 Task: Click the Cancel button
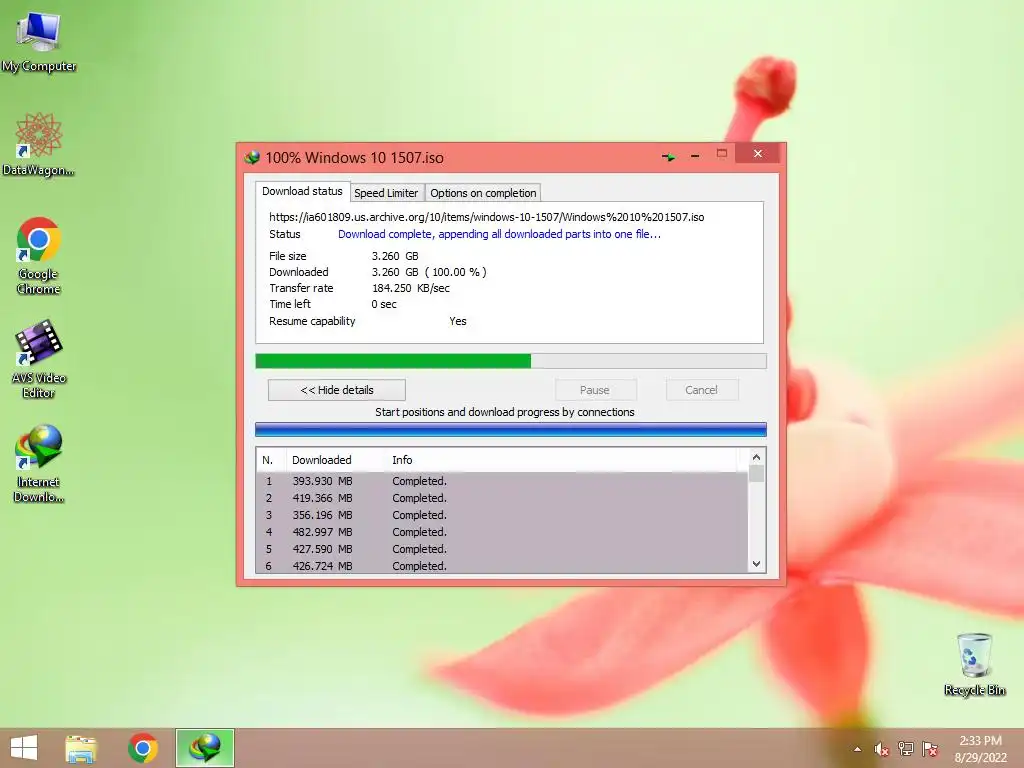click(701, 390)
